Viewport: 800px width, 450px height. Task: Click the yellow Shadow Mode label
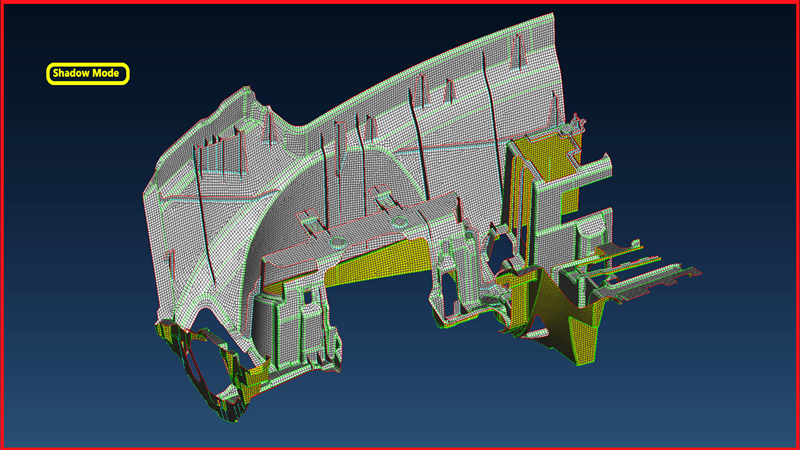[88, 73]
